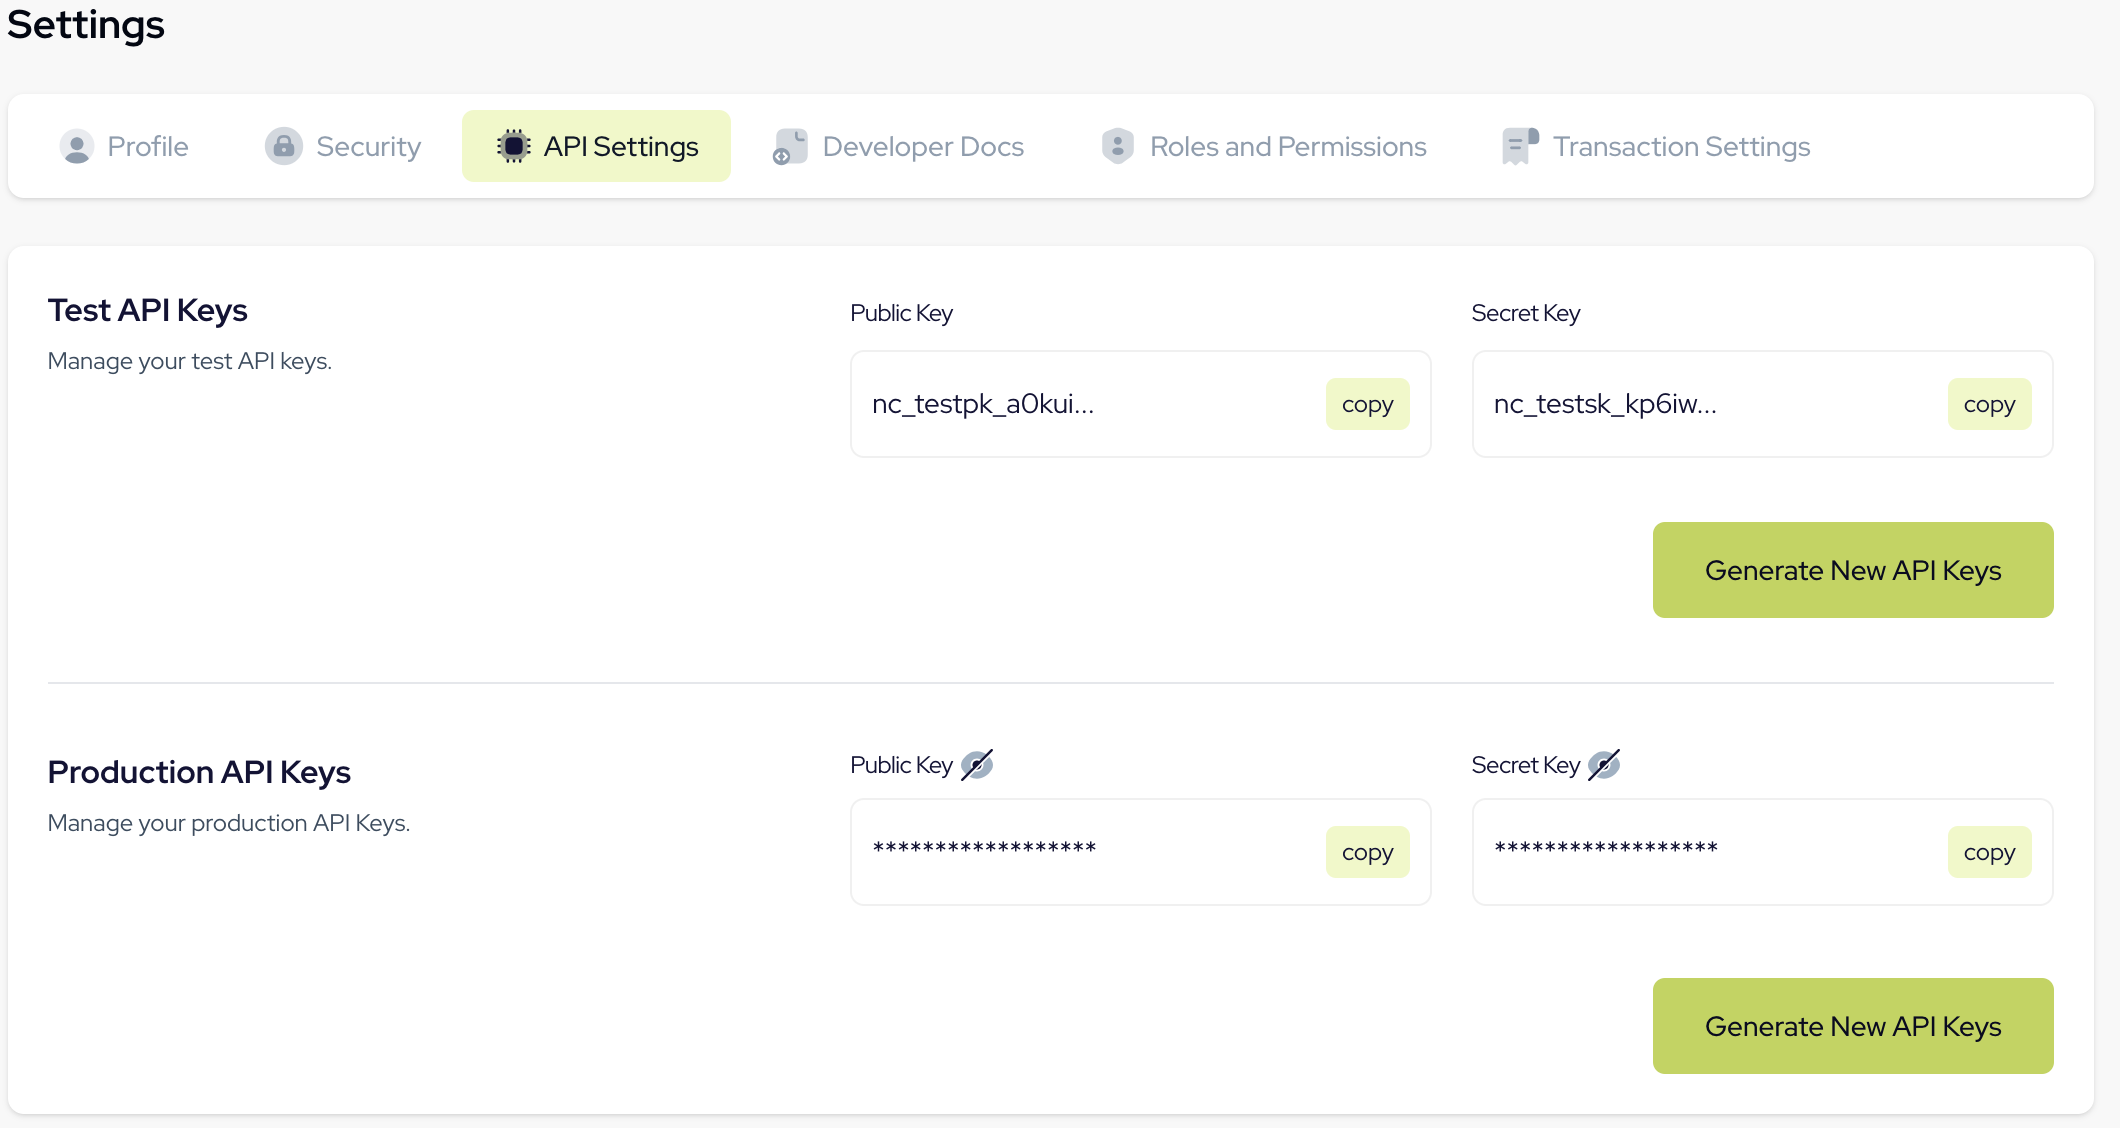This screenshot has height=1128, width=2120.
Task: Generate New API Keys for Test API Keys
Action: (1852, 569)
